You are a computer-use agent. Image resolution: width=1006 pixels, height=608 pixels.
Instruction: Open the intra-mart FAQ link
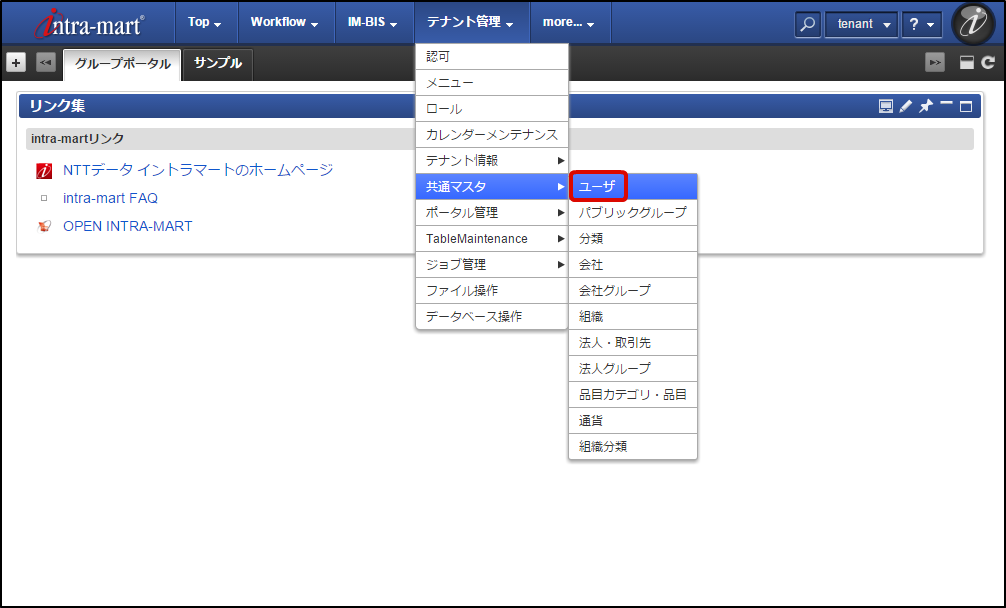pyautogui.click(x=110, y=198)
